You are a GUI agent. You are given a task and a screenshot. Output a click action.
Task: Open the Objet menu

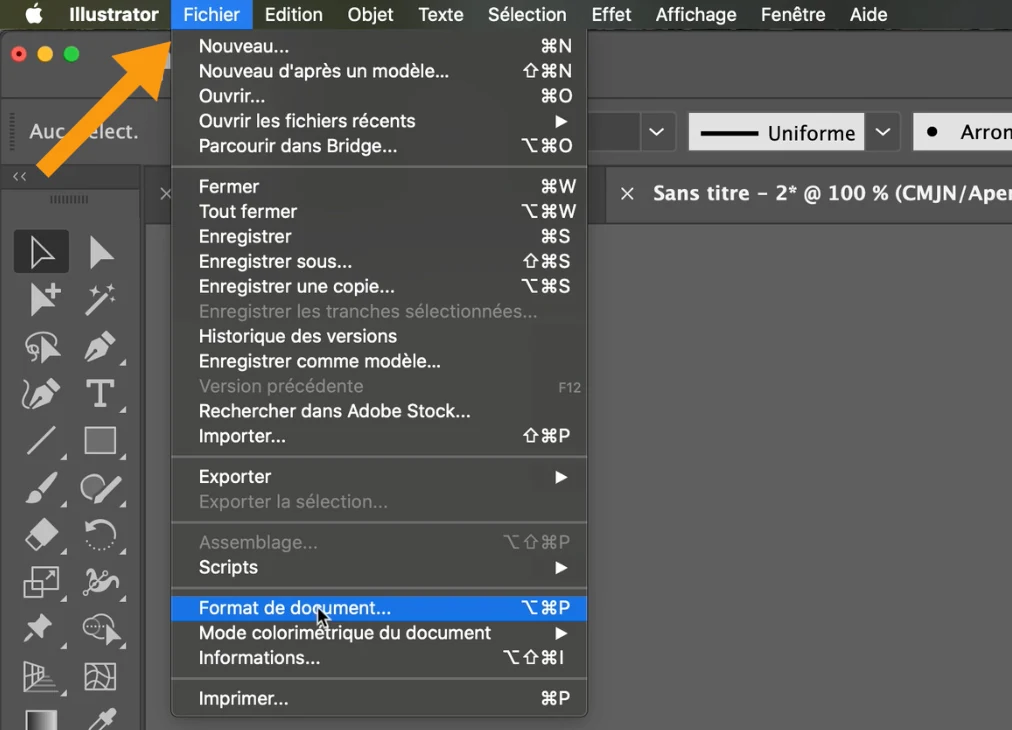(x=370, y=14)
